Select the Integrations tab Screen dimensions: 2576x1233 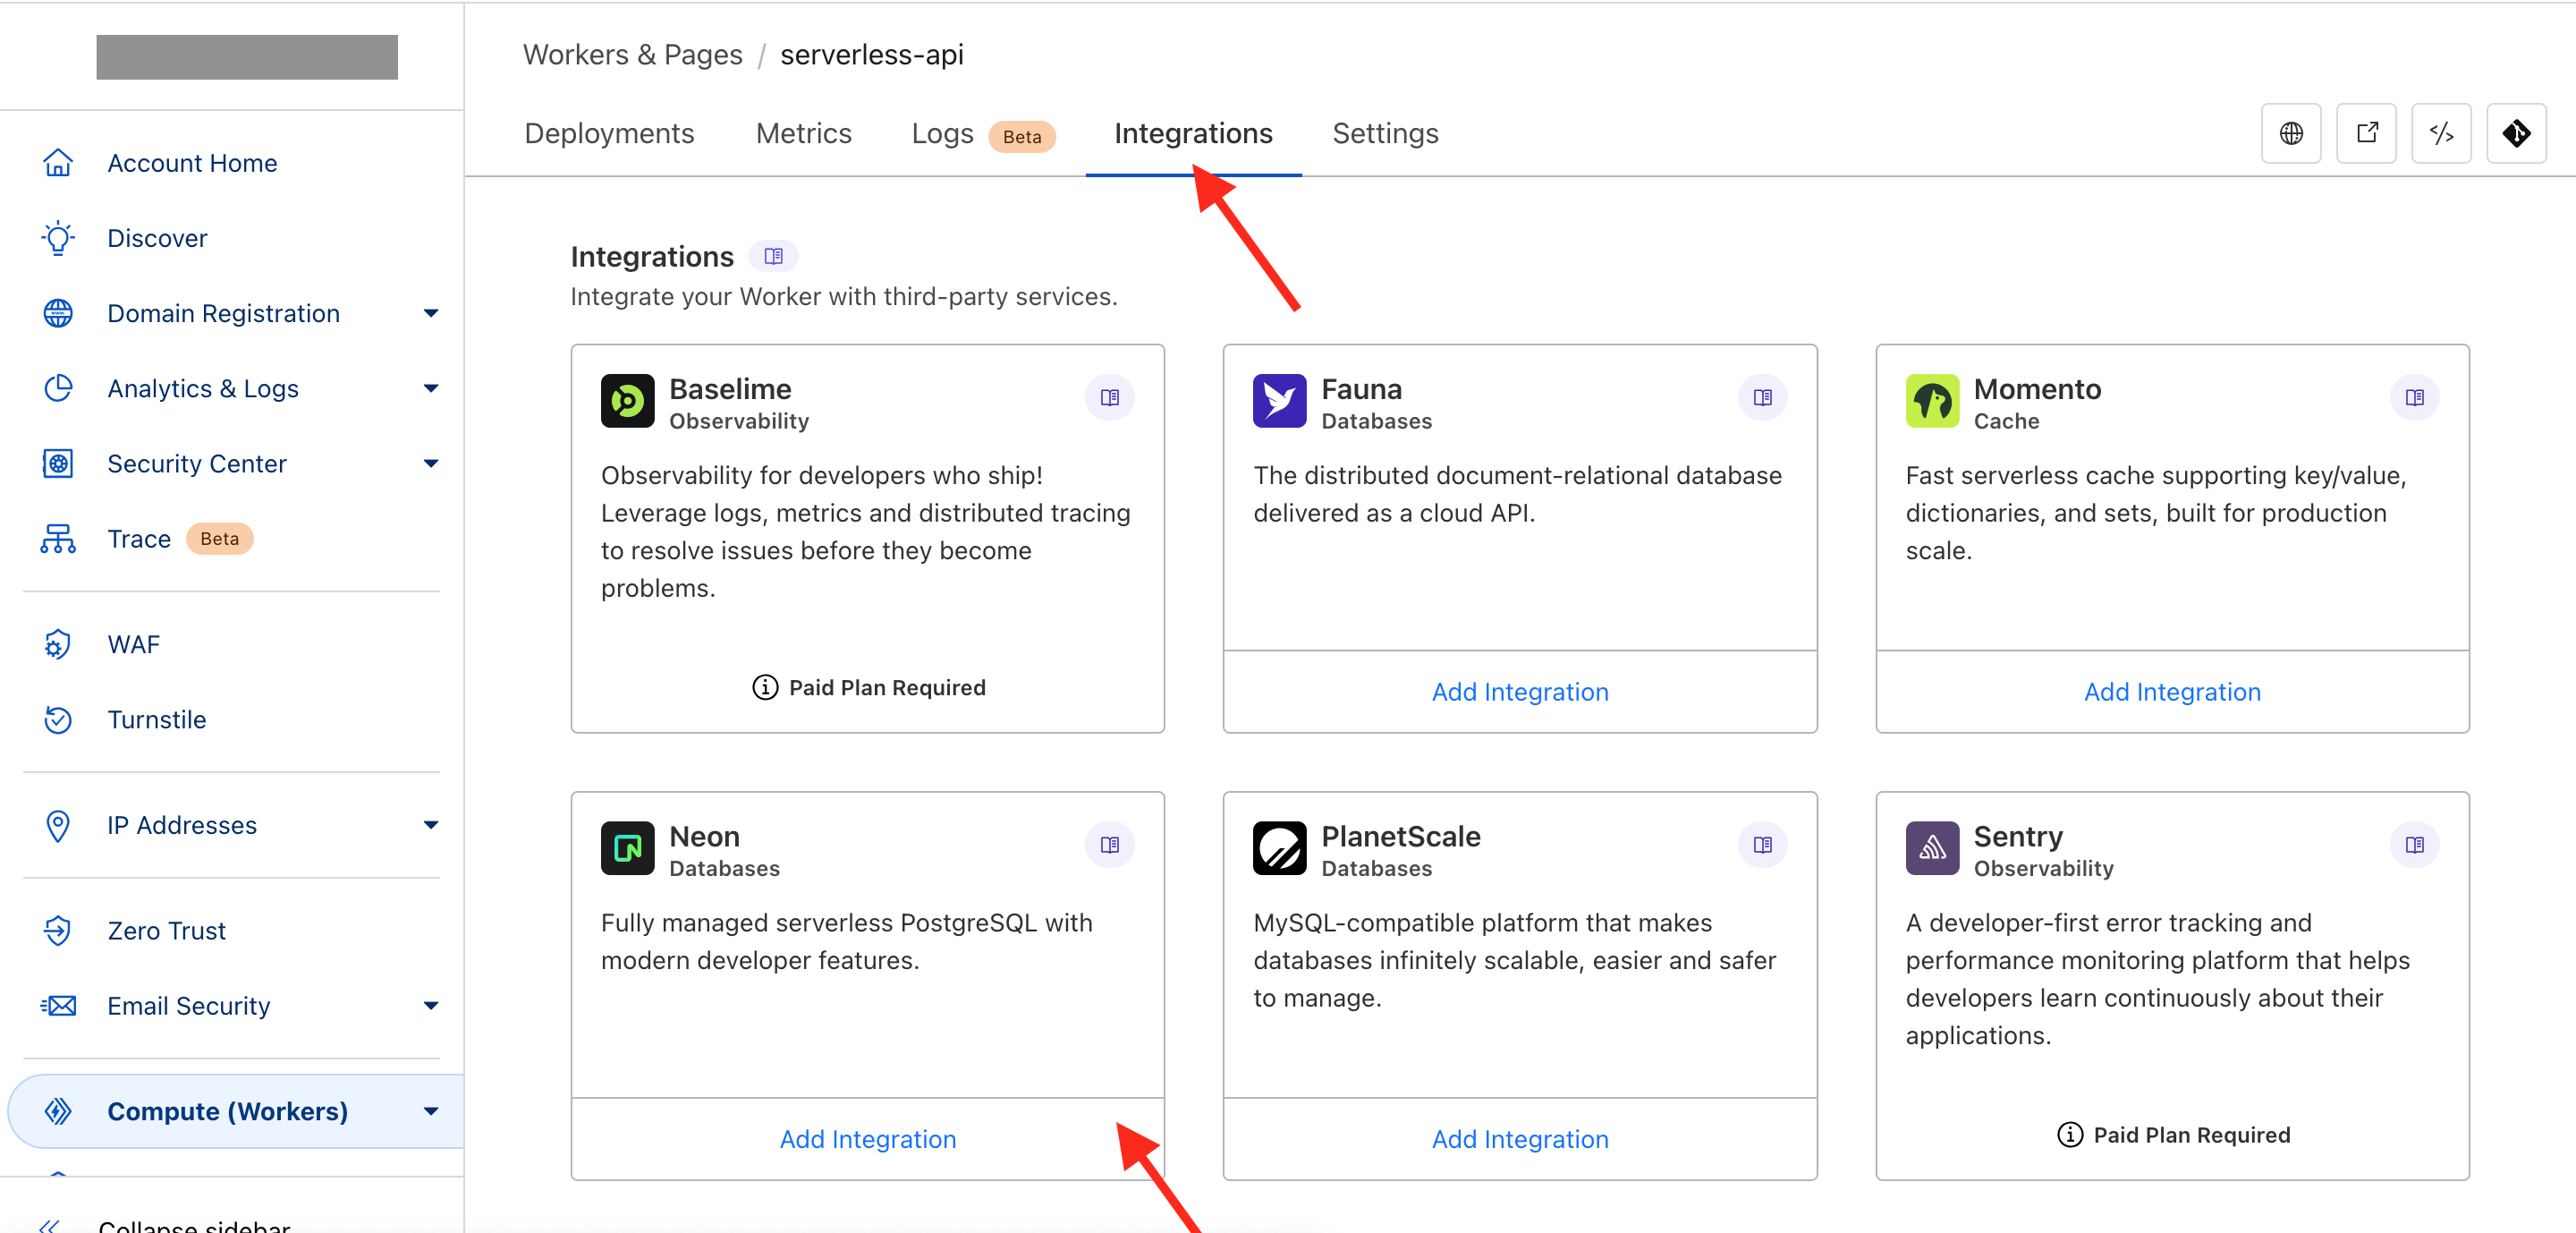[x=1193, y=133]
